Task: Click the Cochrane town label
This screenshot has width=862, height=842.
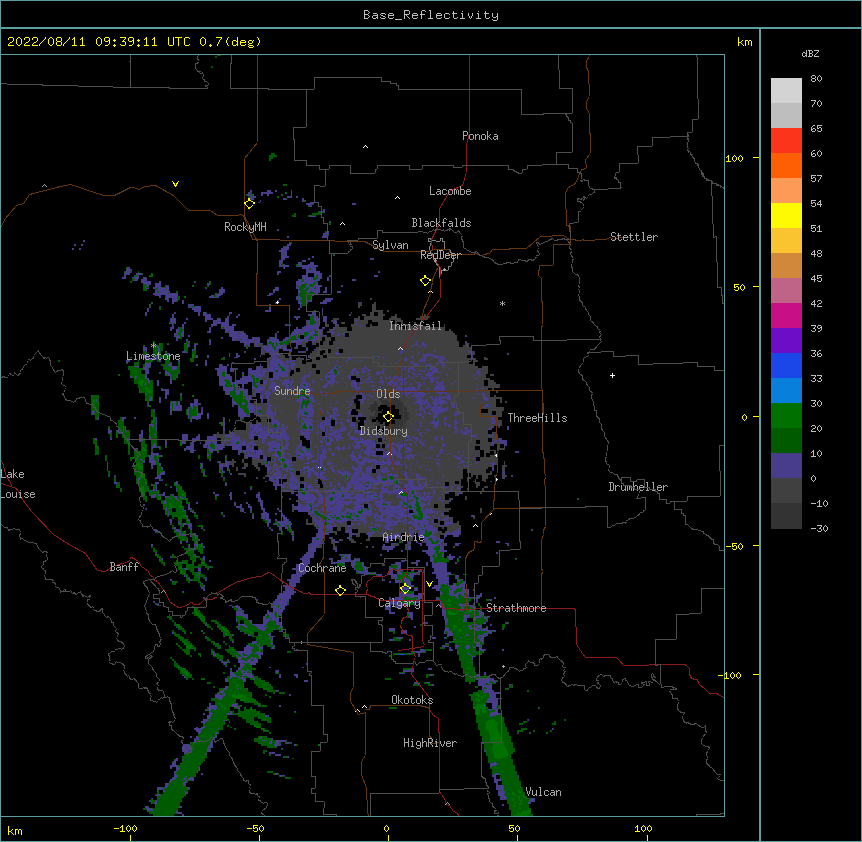Action: click(322, 568)
